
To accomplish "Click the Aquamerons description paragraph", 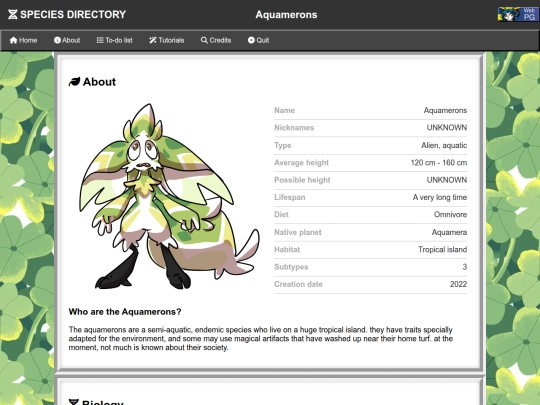I will pos(260,339).
